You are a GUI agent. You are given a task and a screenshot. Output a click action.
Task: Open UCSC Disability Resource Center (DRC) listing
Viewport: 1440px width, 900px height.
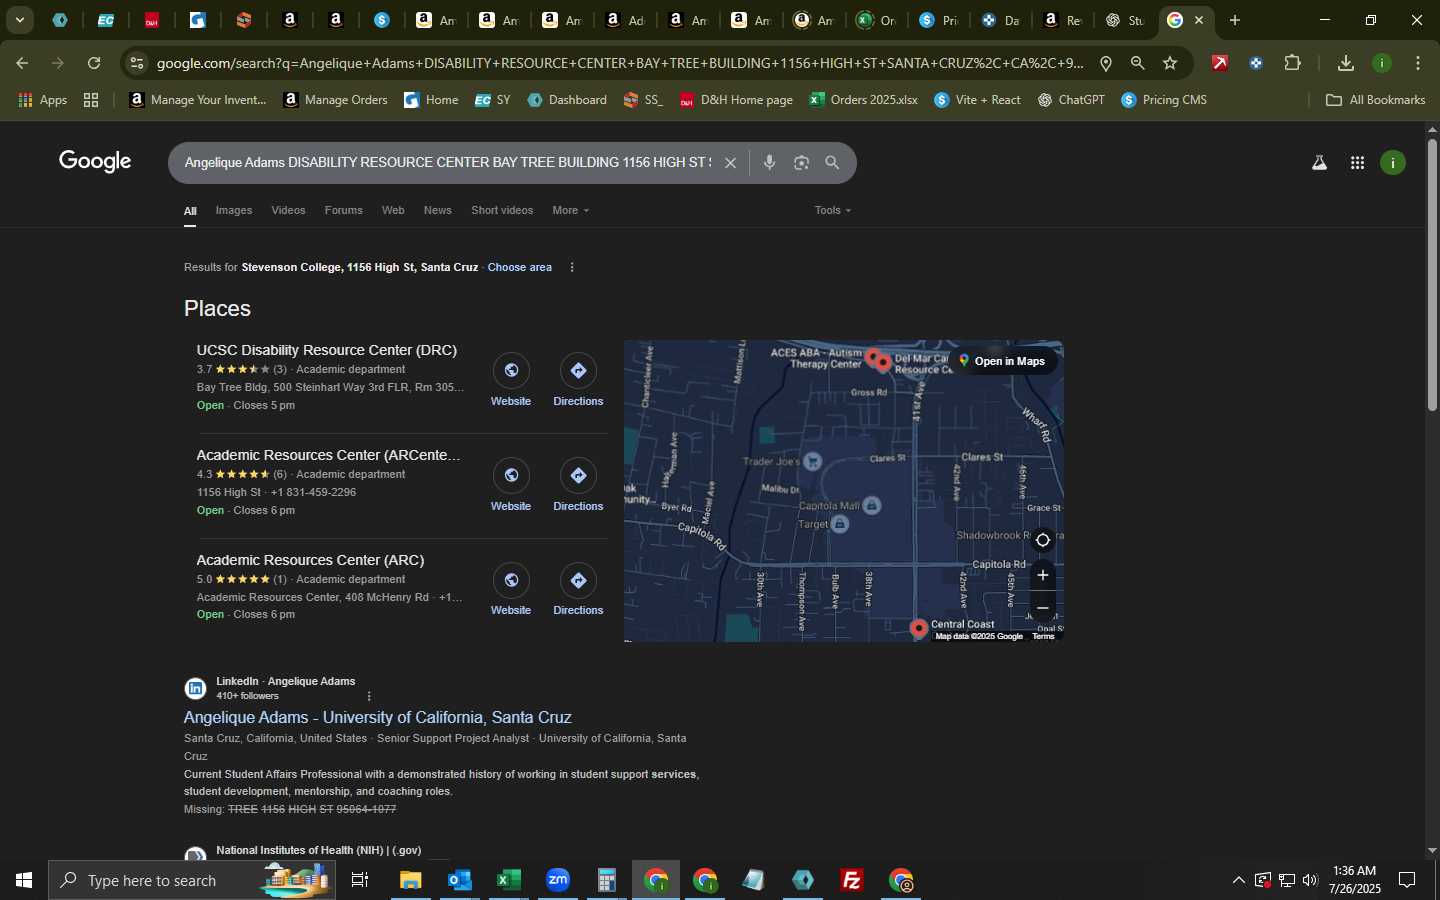pyautogui.click(x=326, y=350)
